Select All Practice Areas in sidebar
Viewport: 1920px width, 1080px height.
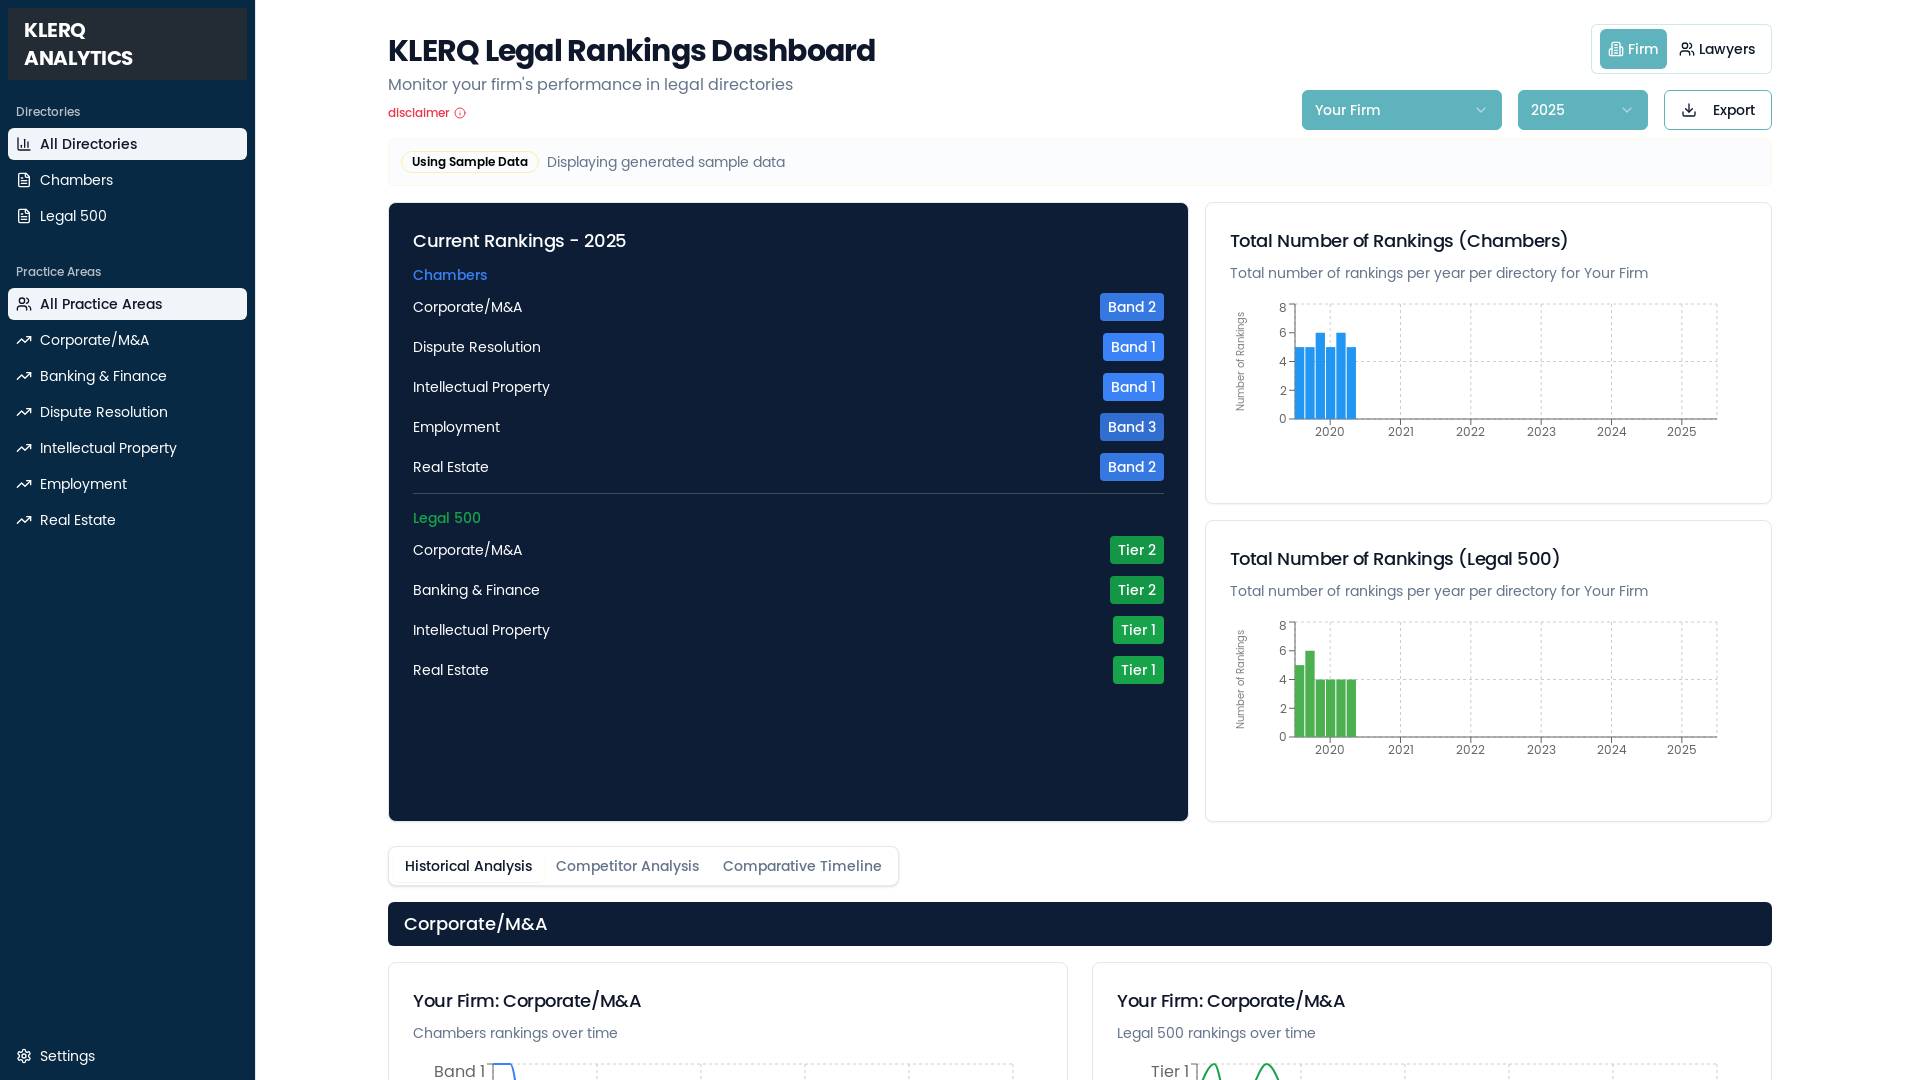click(x=127, y=304)
